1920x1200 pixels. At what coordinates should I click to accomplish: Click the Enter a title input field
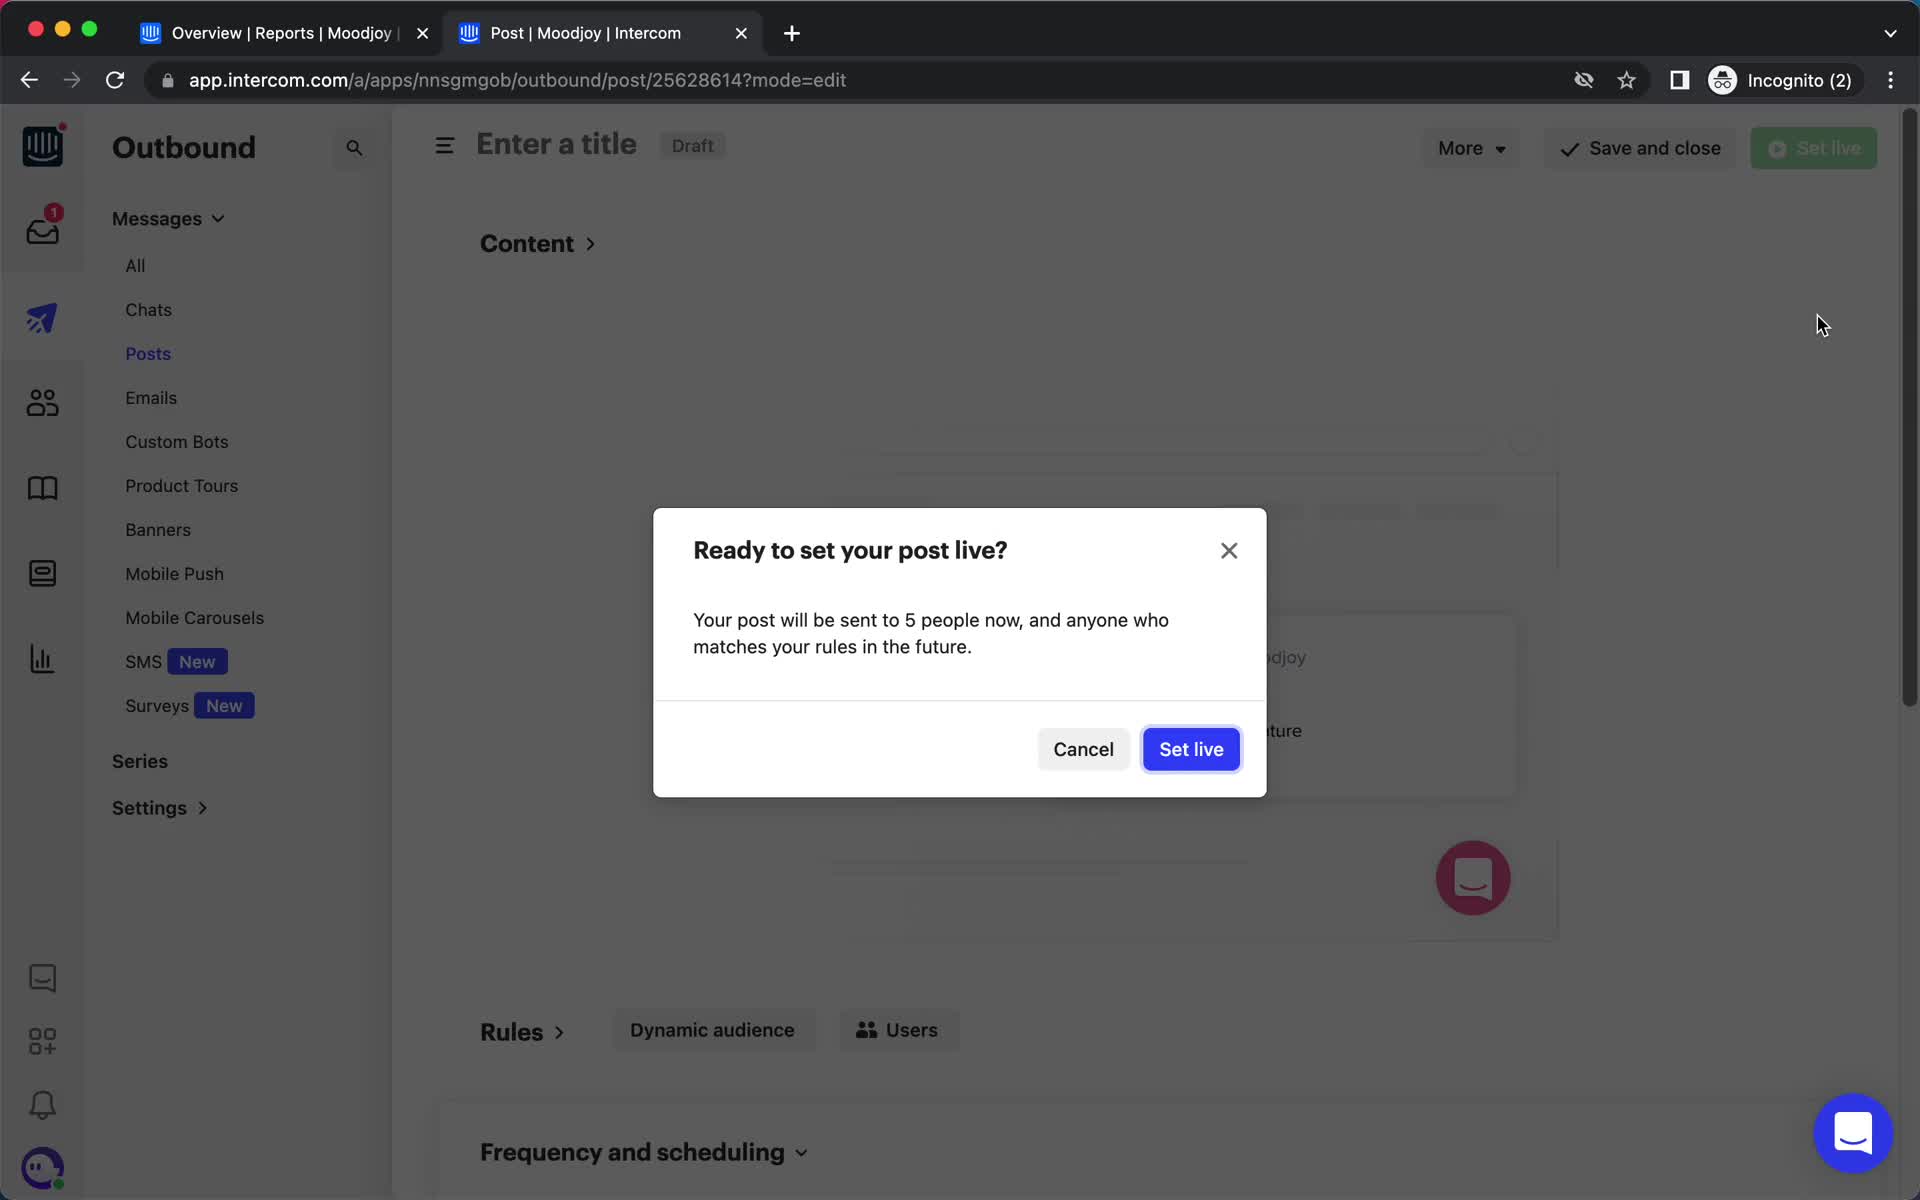pos(556,144)
